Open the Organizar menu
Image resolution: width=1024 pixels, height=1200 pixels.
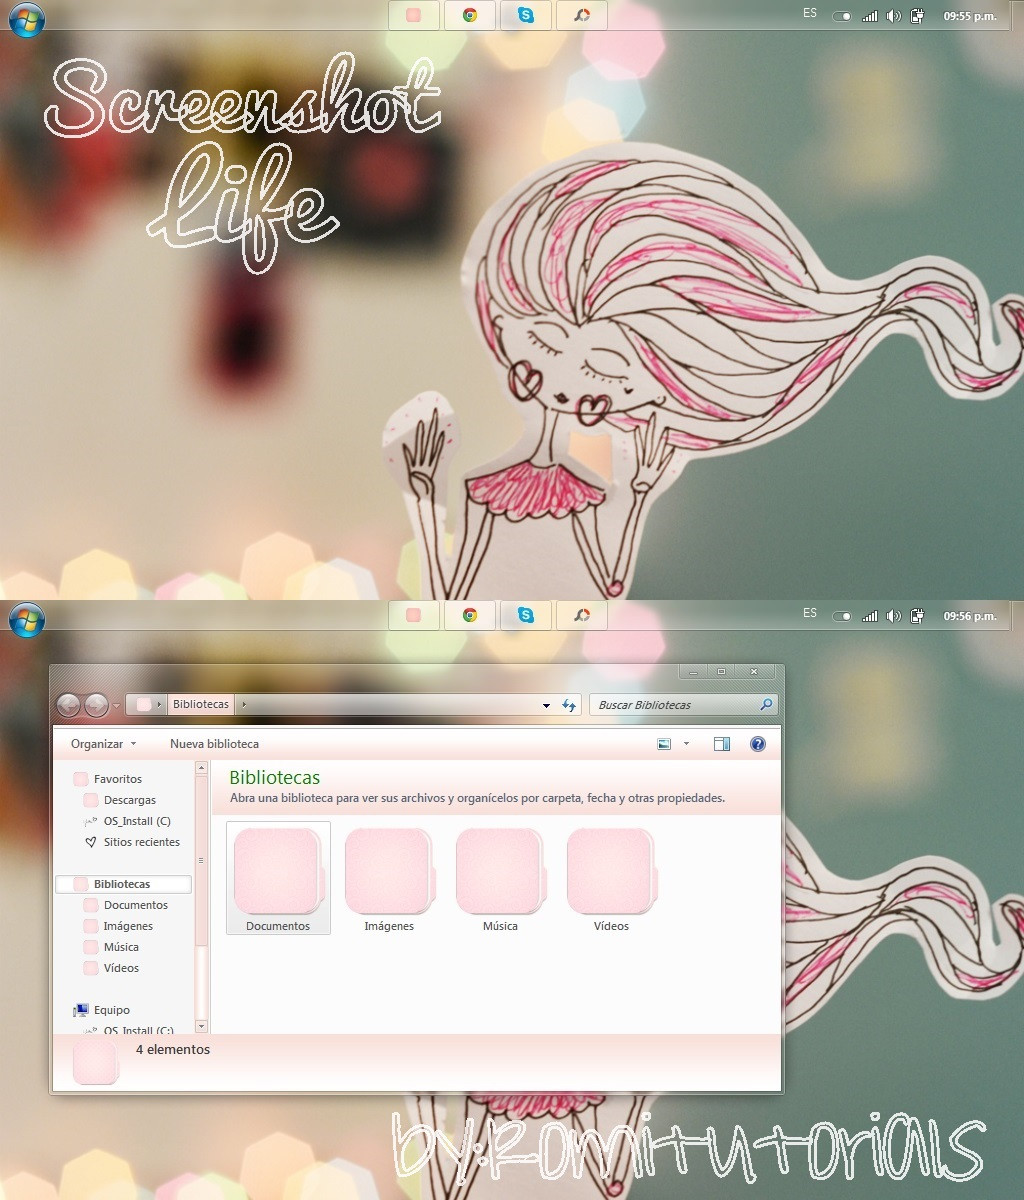click(x=104, y=744)
